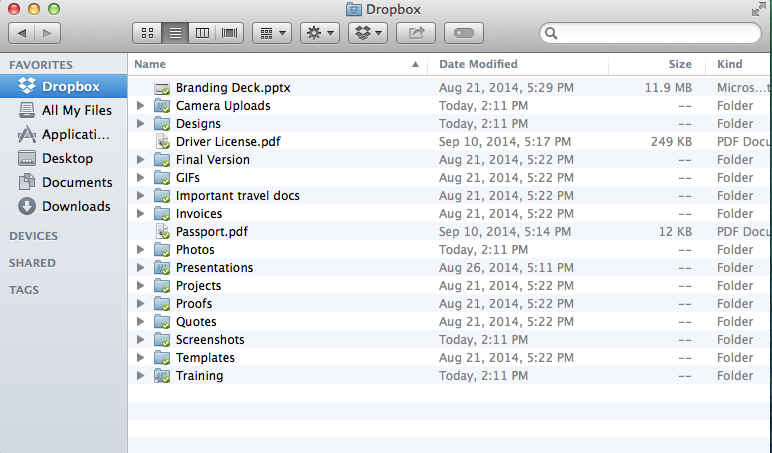The width and height of the screenshot is (772, 453).
Task: Switch to list view
Action: (175, 33)
